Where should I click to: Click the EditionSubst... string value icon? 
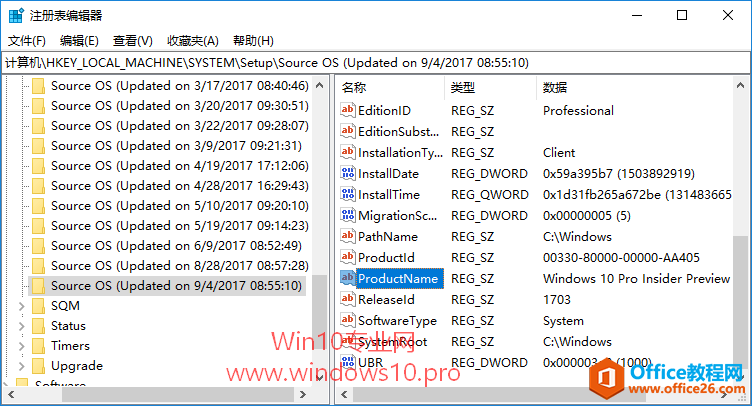click(348, 131)
